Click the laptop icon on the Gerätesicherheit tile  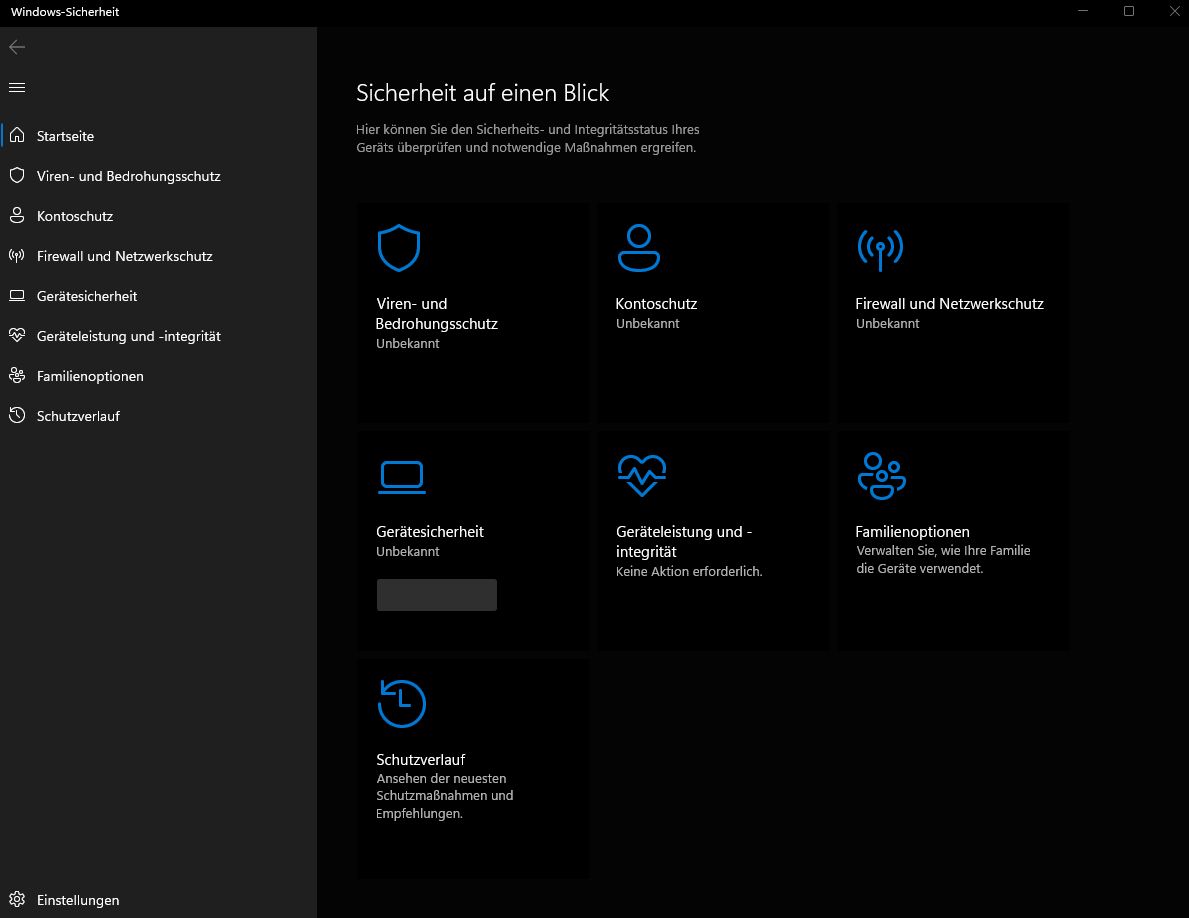402,477
